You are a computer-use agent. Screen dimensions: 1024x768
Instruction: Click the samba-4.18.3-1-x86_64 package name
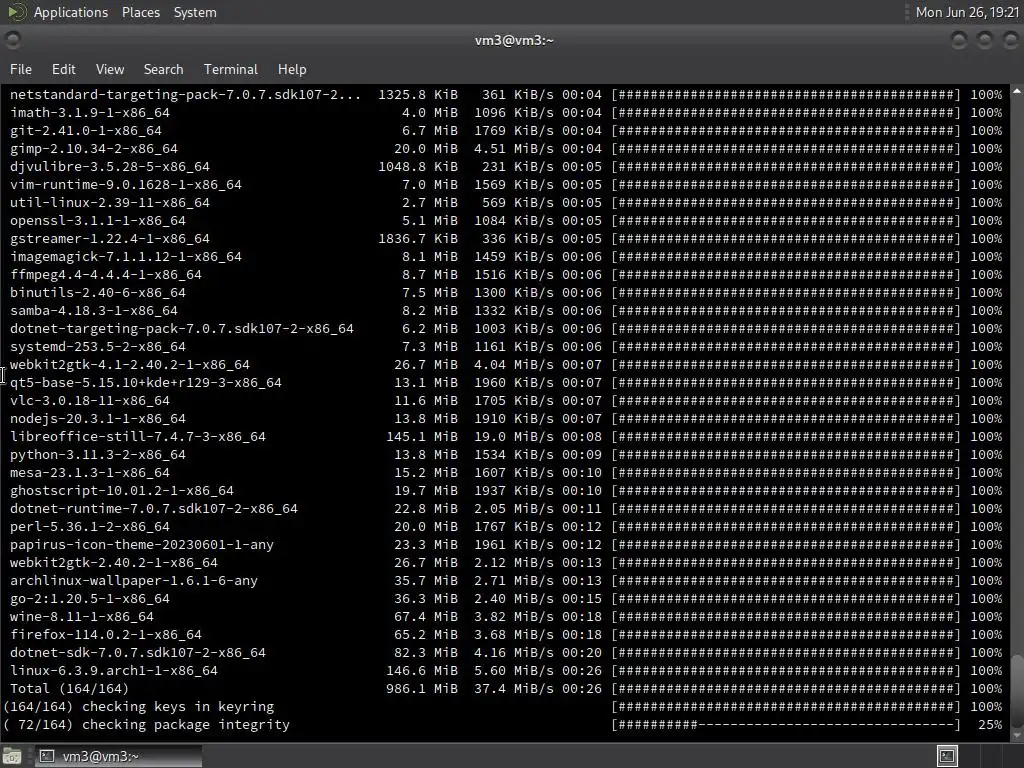[93, 311]
